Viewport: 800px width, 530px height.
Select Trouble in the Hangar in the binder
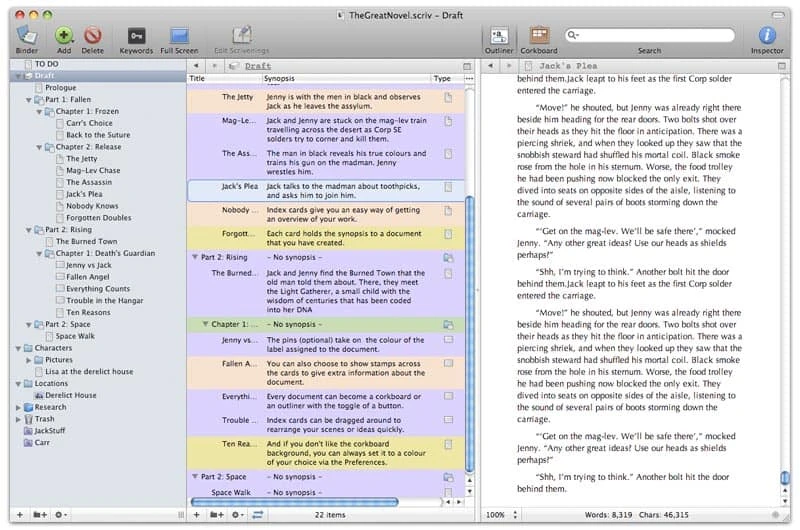click(104, 300)
